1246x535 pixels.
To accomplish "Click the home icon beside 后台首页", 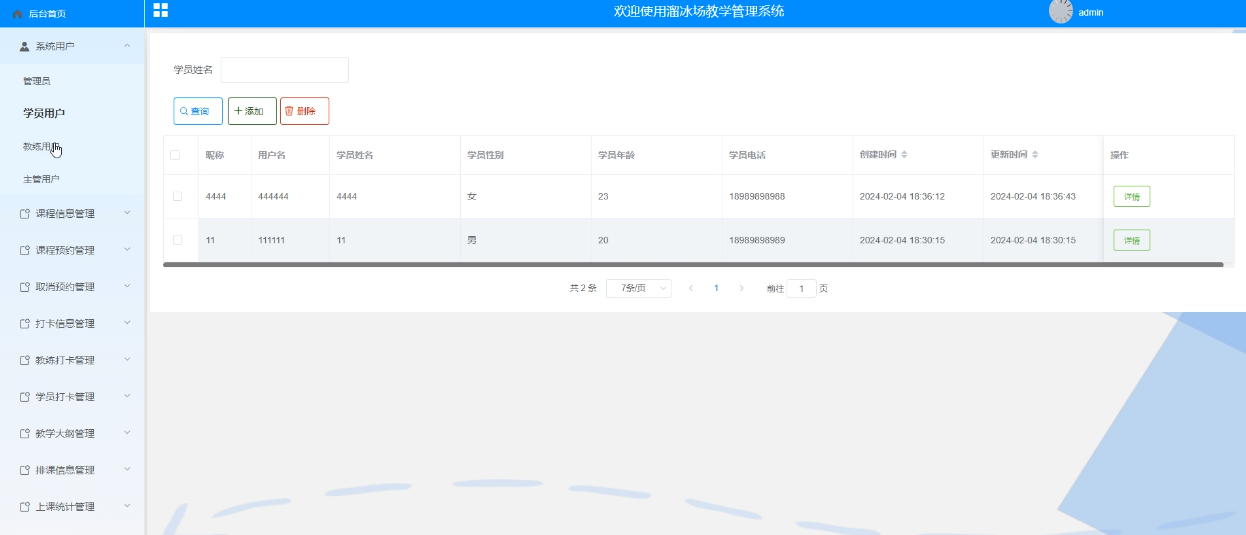I will (x=17, y=14).
